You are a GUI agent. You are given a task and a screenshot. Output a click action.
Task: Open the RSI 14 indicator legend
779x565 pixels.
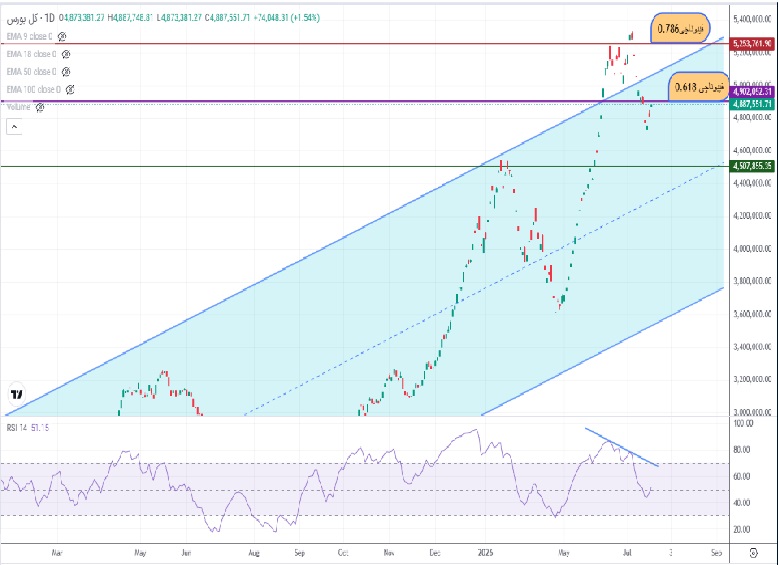click(x=27, y=427)
